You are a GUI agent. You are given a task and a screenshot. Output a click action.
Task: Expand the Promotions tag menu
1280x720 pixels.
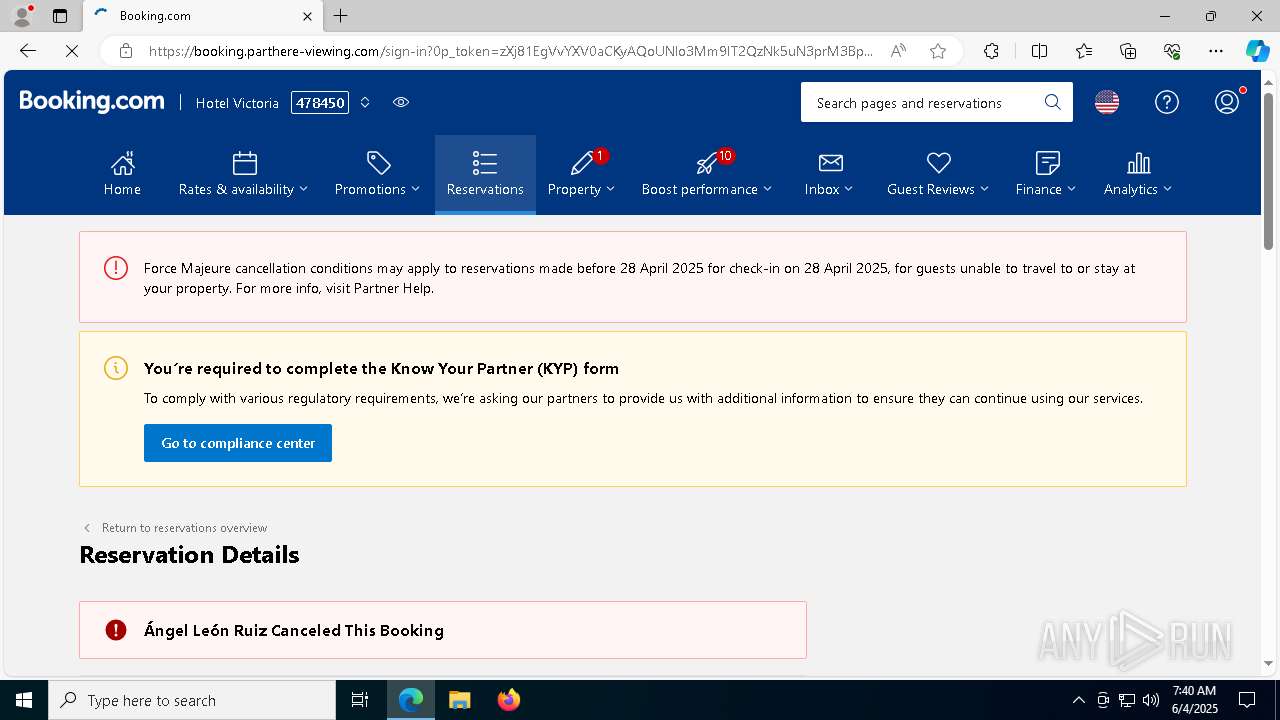pyautogui.click(x=377, y=174)
